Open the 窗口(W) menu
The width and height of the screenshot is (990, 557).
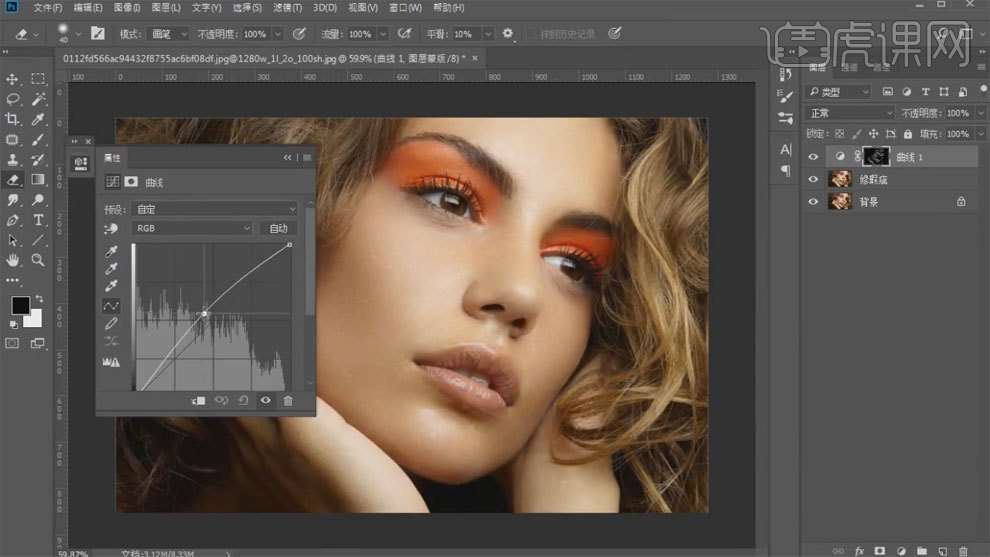(405, 8)
